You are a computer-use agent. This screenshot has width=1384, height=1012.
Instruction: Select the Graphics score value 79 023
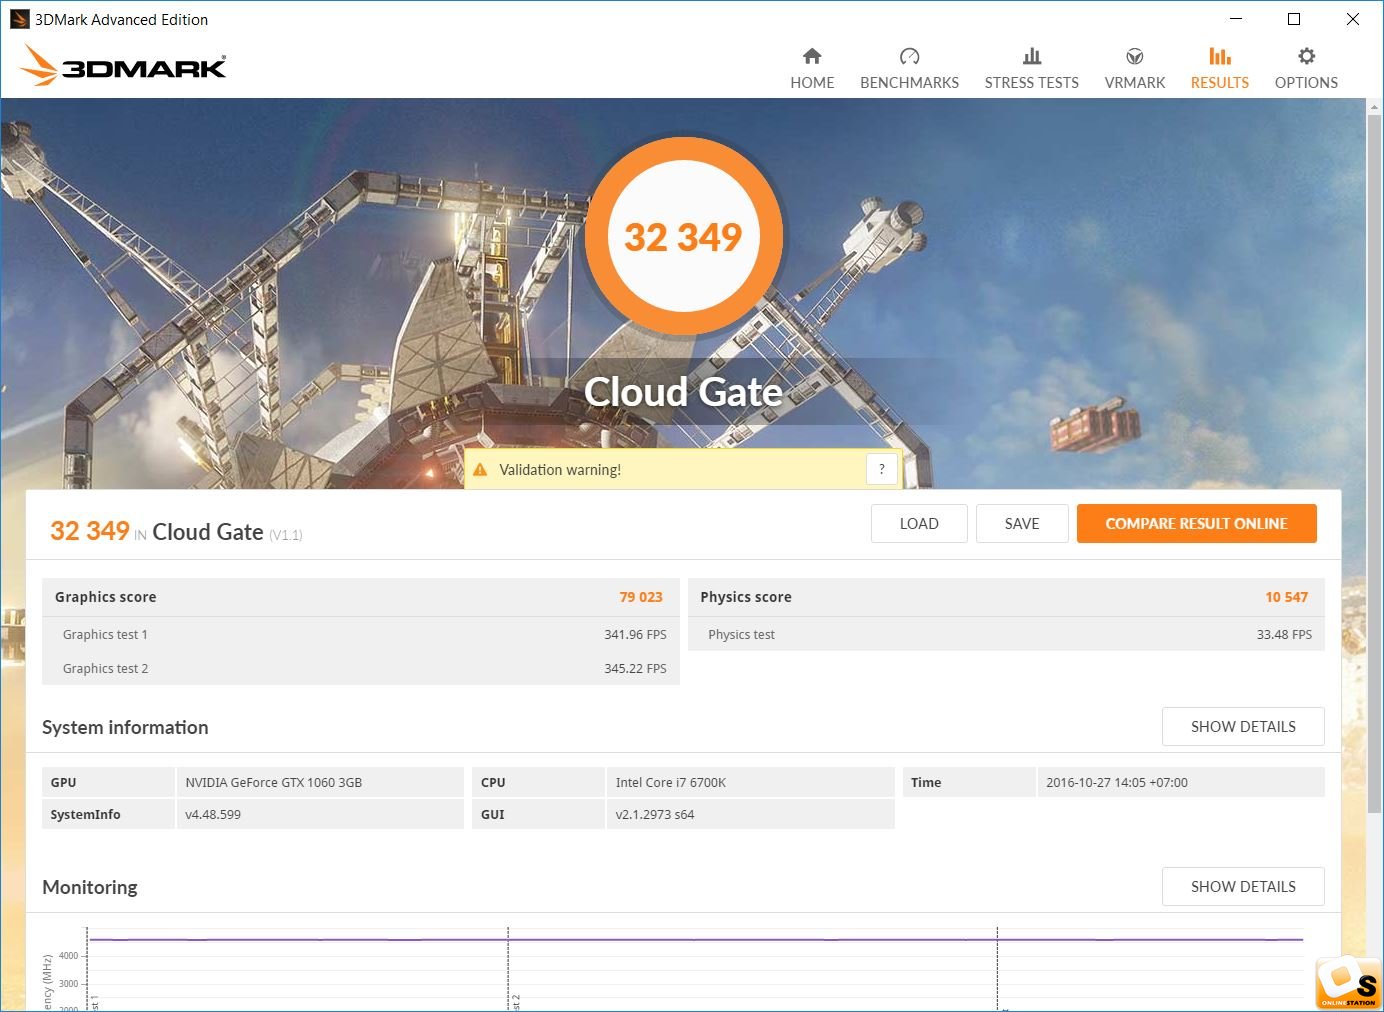(x=641, y=597)
